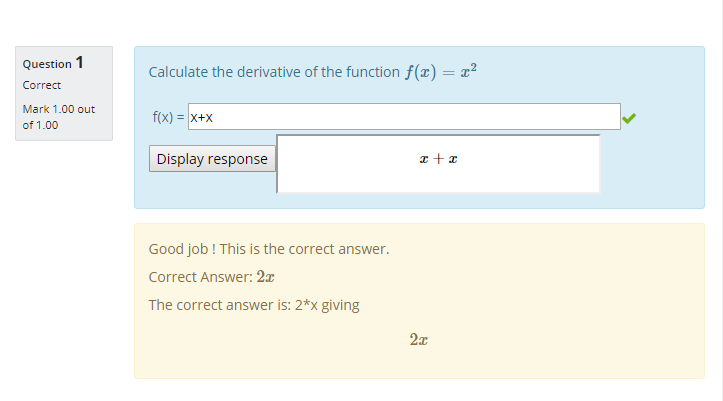Screen dimensions: 723x401
Task: Click the green correct checkmark icon
Action: pos(628,118)
